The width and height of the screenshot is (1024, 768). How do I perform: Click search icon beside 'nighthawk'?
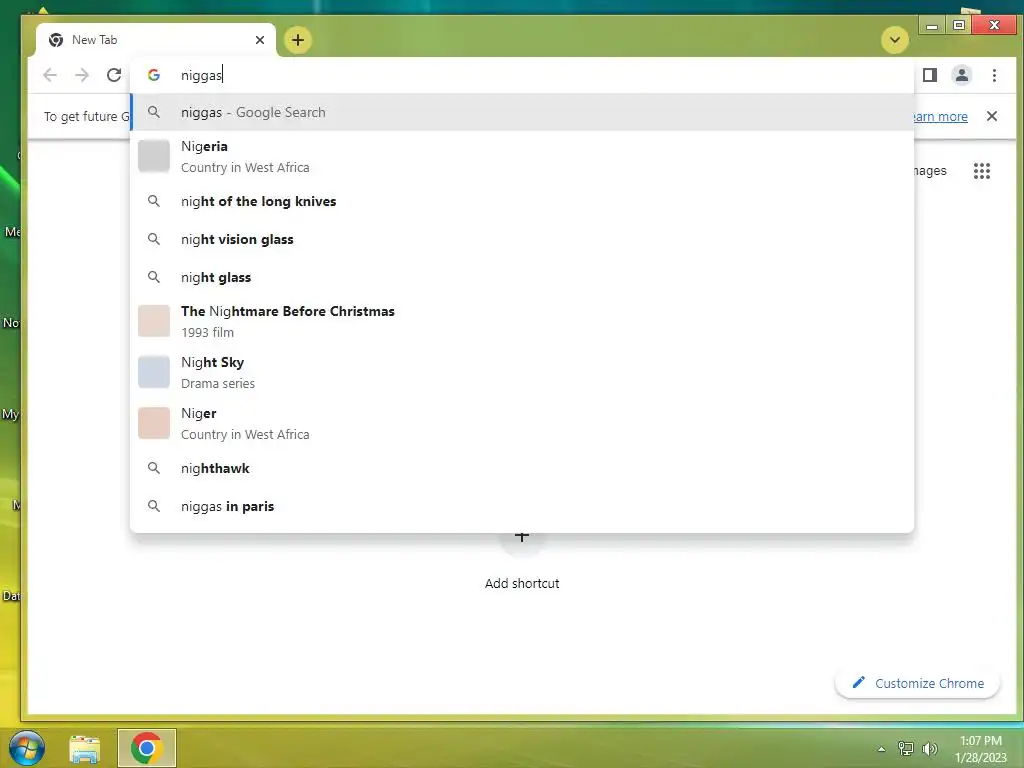(153, 468)
